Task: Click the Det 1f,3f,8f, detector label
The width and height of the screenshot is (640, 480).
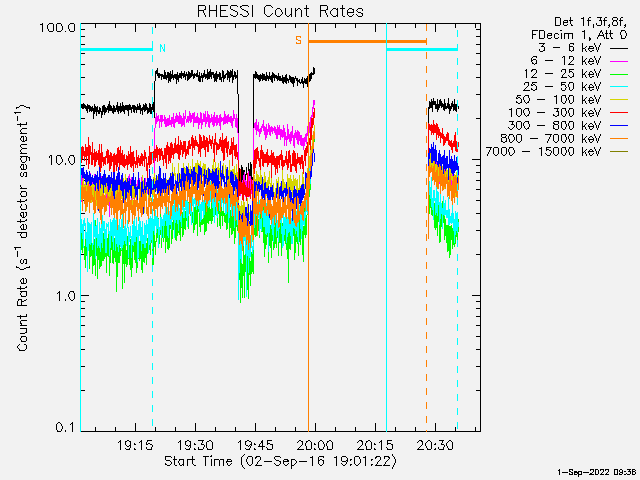Action: click(590, 22)
